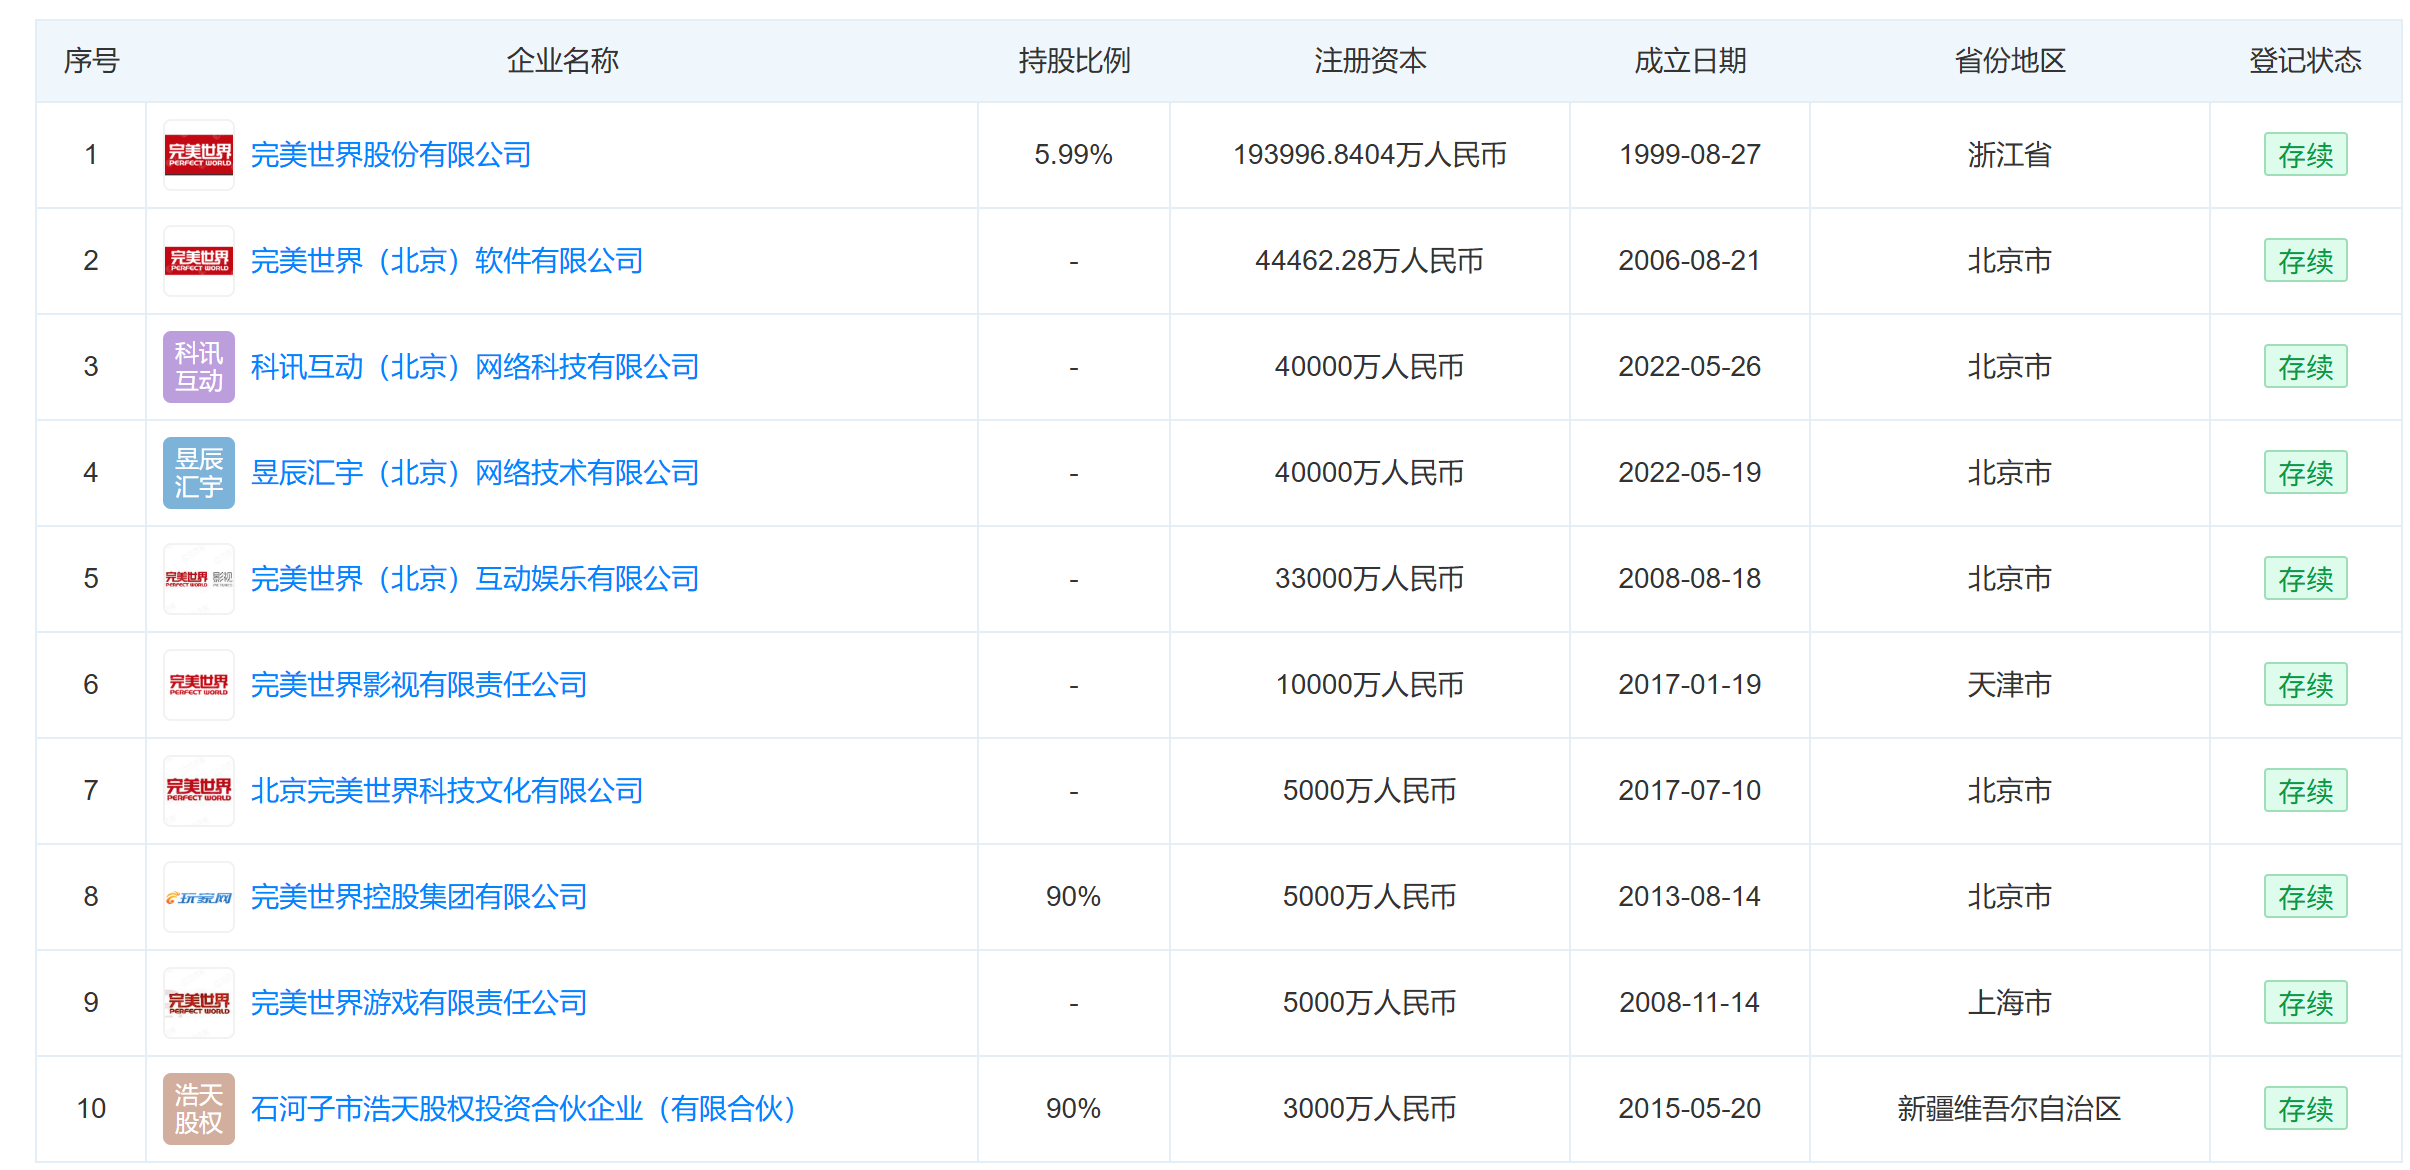Open 完美世界股份有限公司 company link
The height and width of the screenshot is (1170, 2410).
(391, 155)
